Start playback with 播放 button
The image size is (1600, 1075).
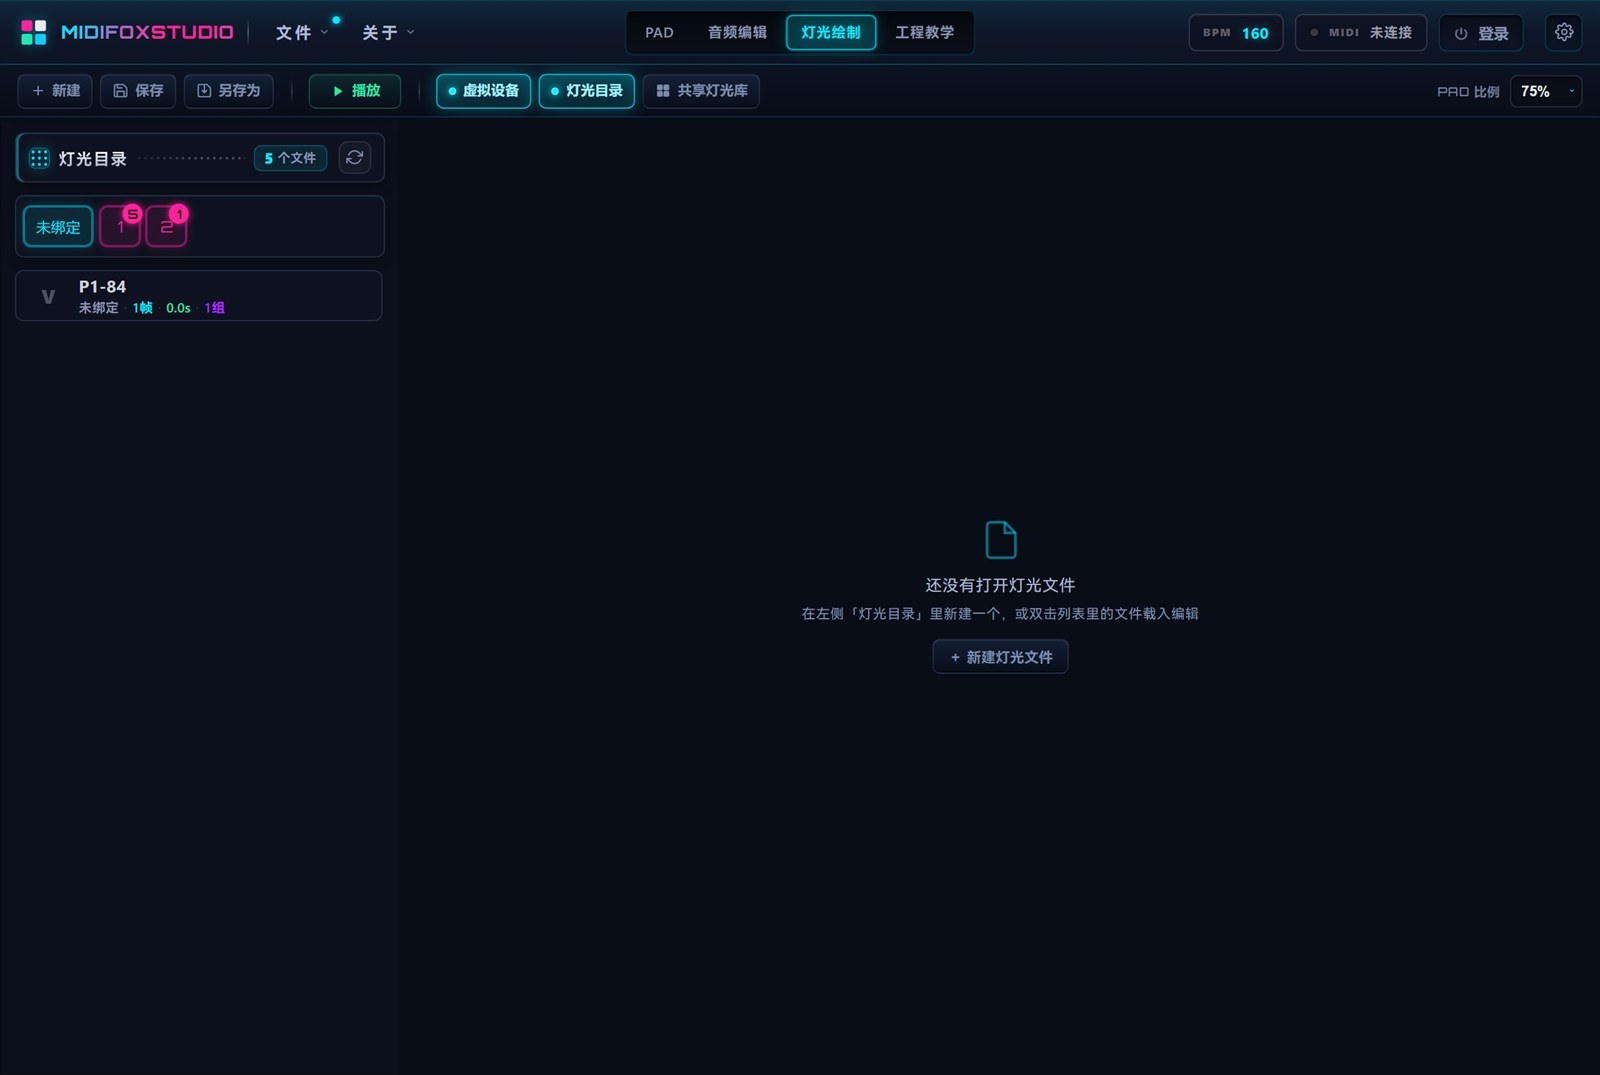[355, 91]
